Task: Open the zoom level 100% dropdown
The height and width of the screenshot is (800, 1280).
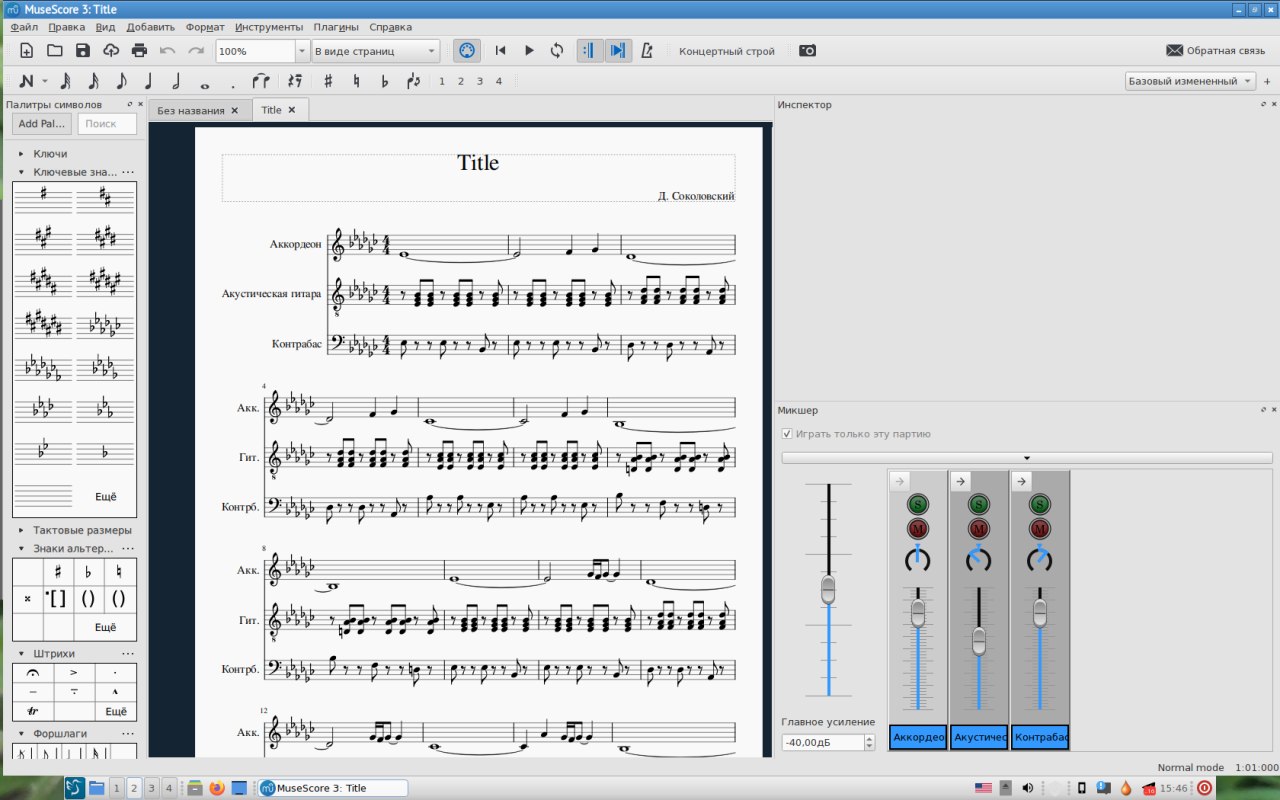Action: [302, 51]
